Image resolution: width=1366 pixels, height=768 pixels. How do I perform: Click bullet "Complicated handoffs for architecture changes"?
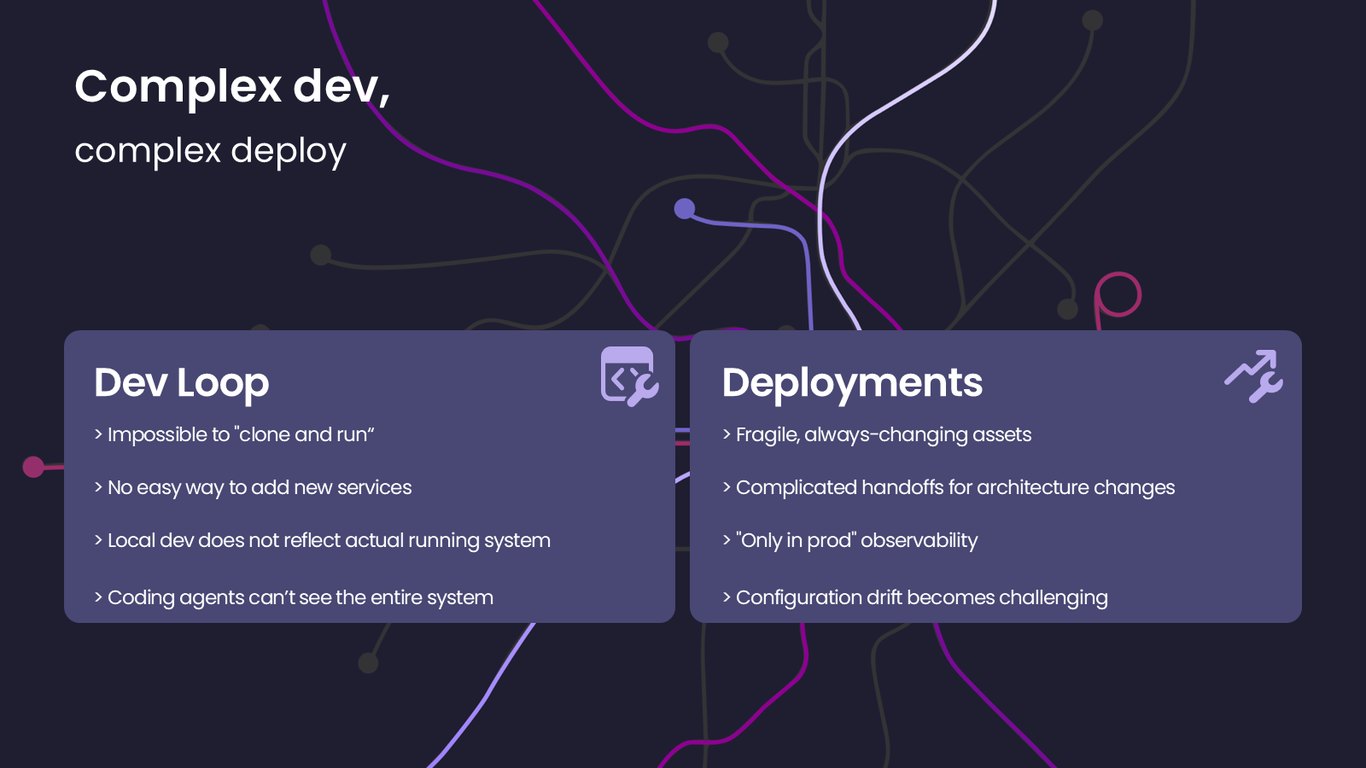click(948, 488)
